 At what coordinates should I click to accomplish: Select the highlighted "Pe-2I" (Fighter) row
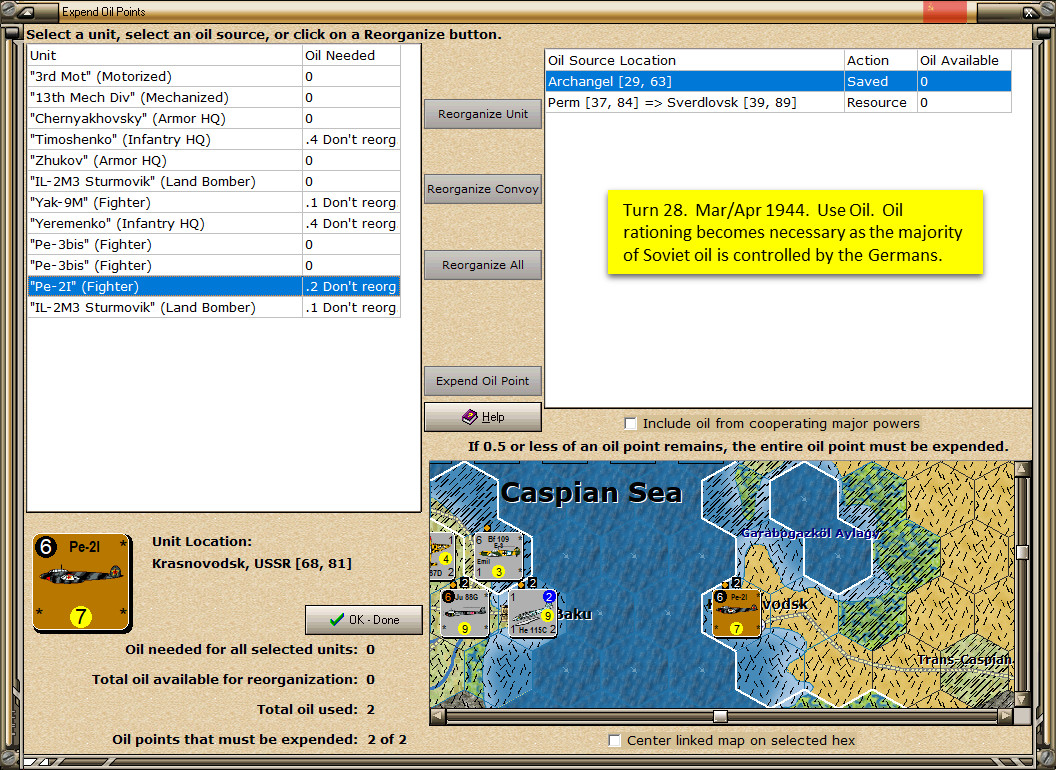(213, 286)
